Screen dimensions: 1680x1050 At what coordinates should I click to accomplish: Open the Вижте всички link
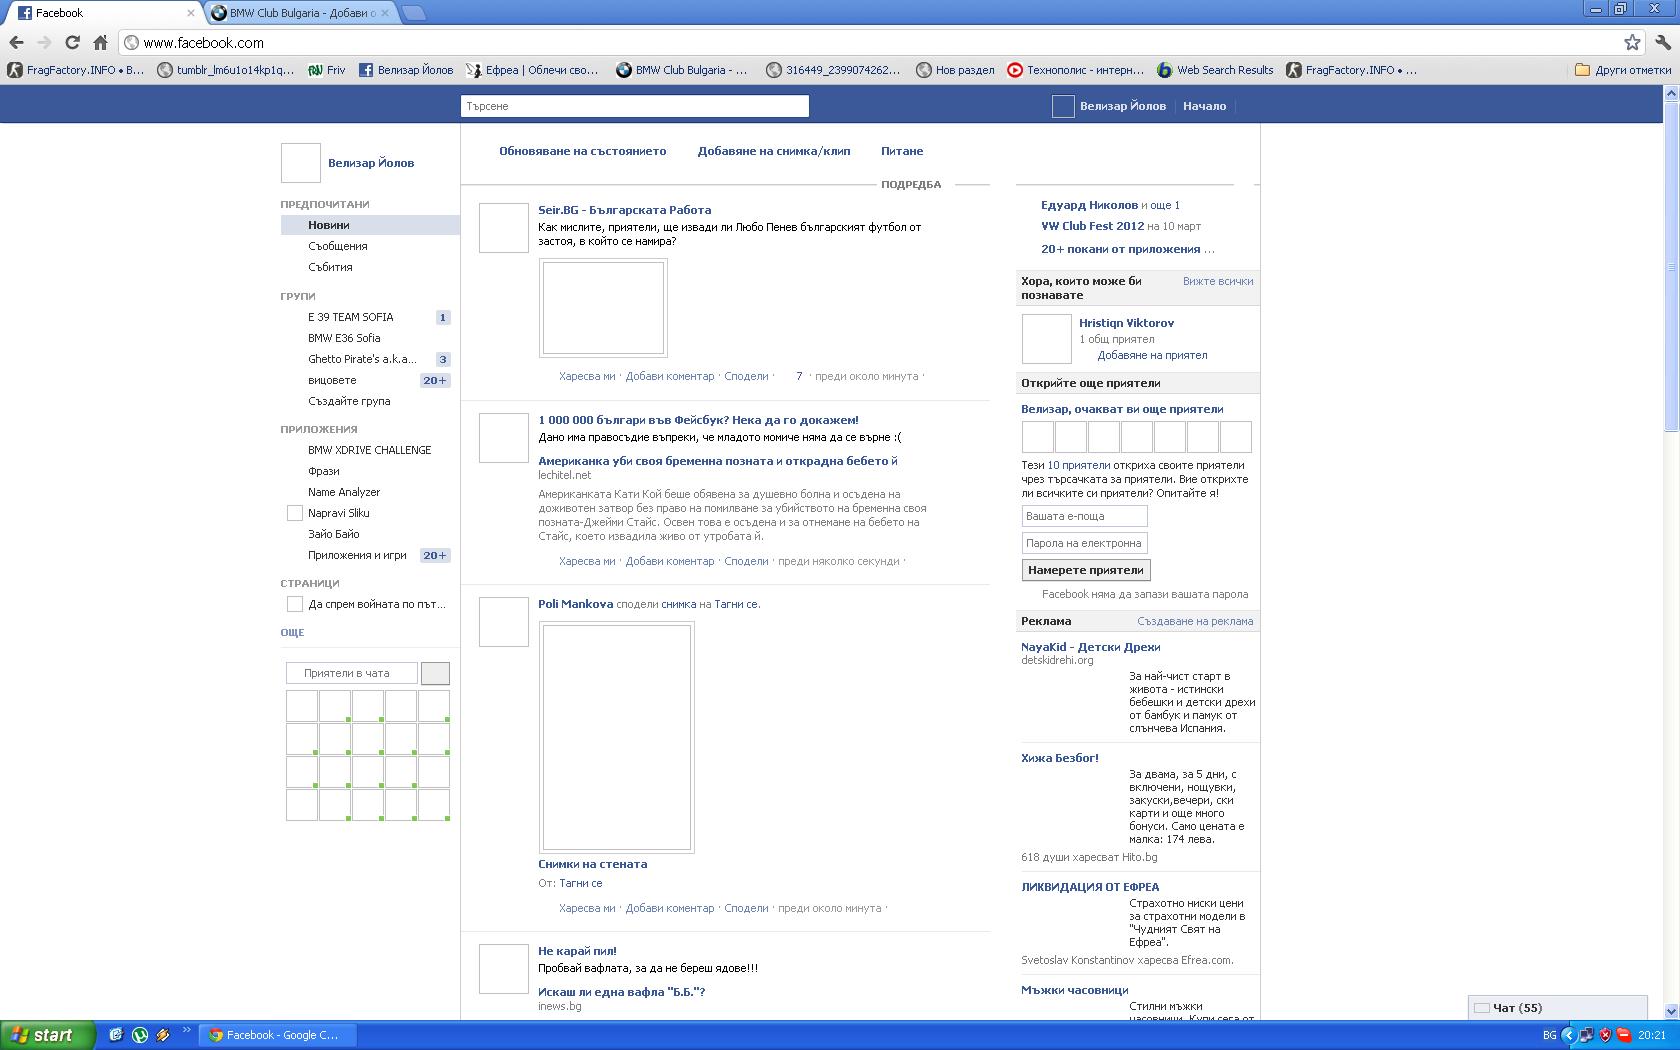click(x=1218, y=281)
